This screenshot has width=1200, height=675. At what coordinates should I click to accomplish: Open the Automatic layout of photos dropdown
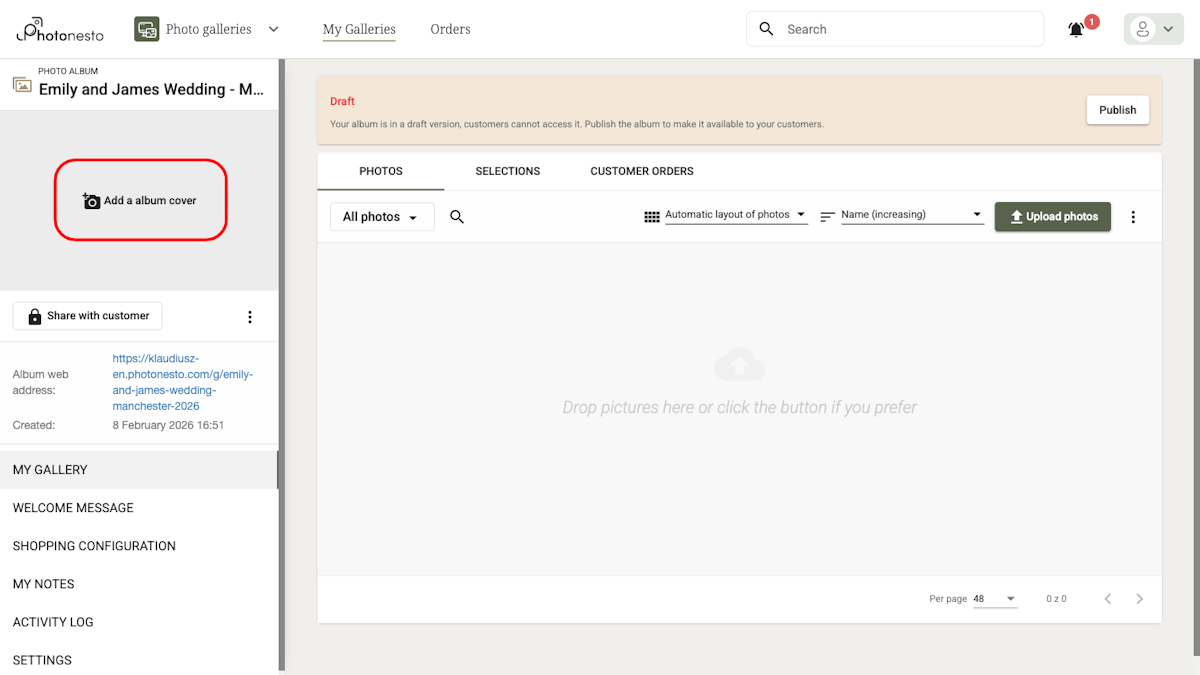coord(736,215)
